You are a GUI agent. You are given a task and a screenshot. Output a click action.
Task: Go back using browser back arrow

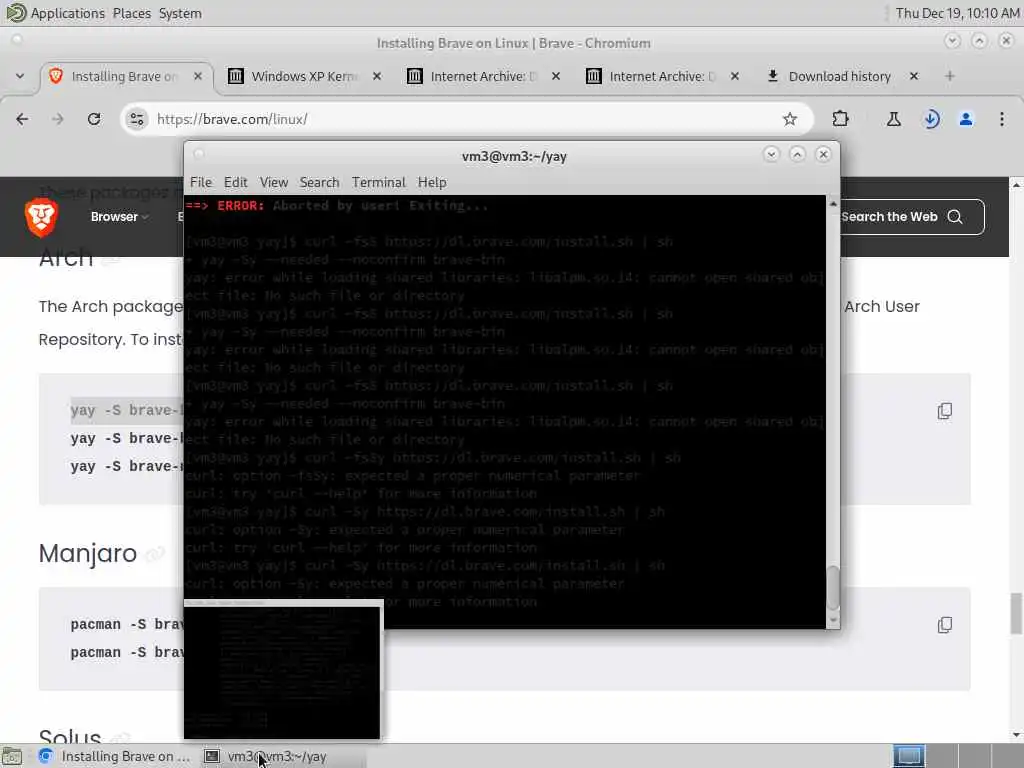(22, 119)
